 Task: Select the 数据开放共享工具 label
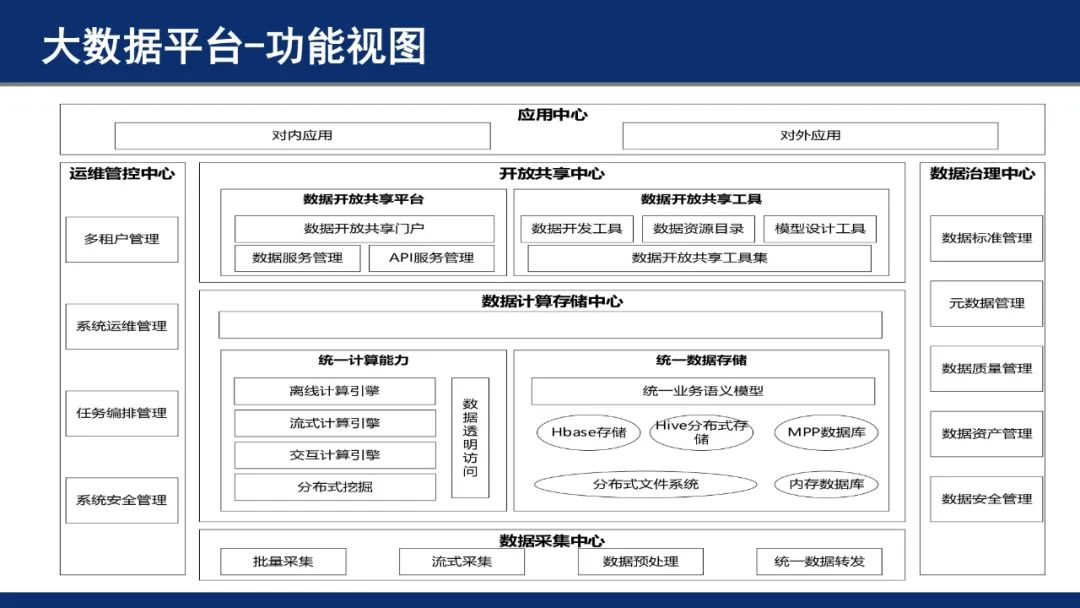[701, 199]
